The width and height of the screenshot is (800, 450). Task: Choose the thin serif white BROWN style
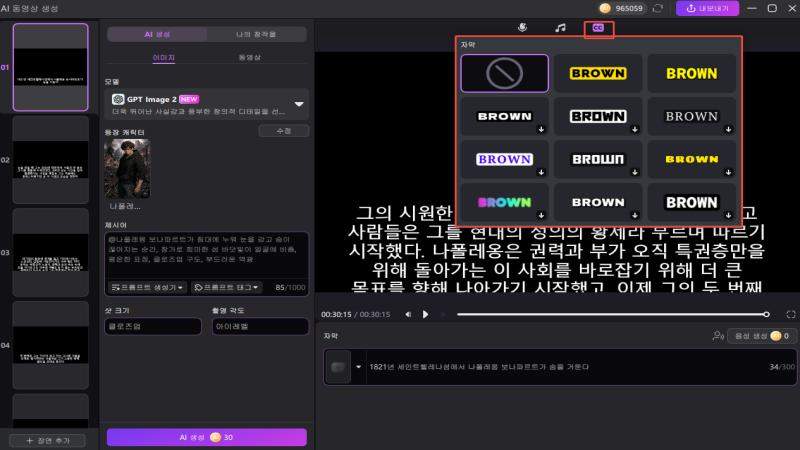691,116
